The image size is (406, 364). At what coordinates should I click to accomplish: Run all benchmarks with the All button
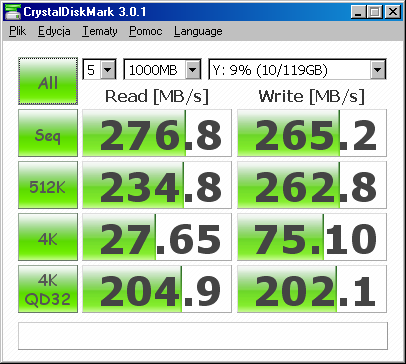tap(48, 81)
